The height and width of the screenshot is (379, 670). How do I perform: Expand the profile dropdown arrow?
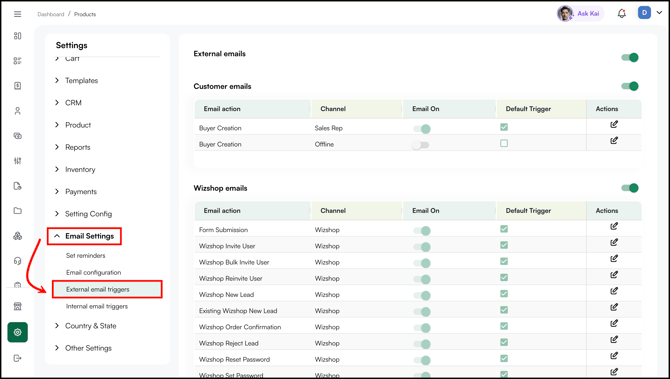click(659, 13)
